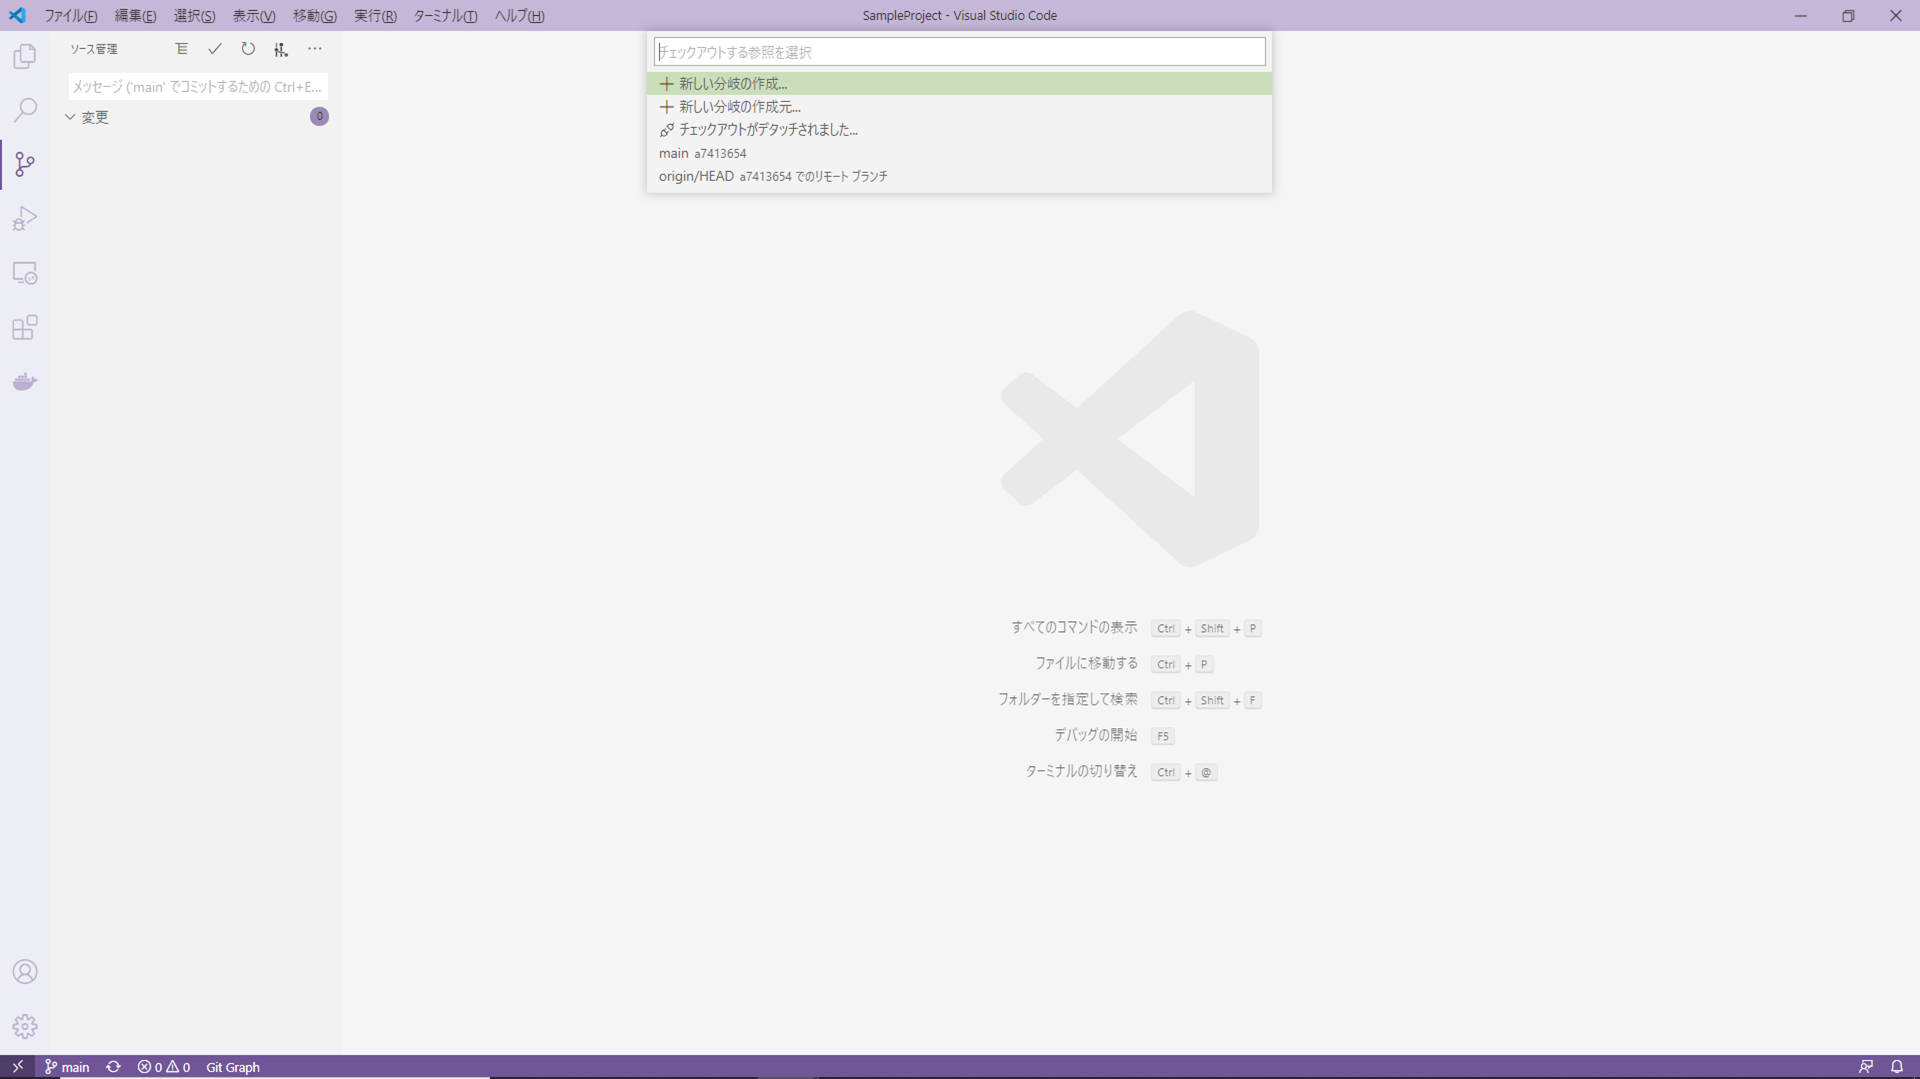The height and width of the screenshot is (1079, 1920).
Task: Open the 編集(E) menu
Action: [x=135, y=16]
